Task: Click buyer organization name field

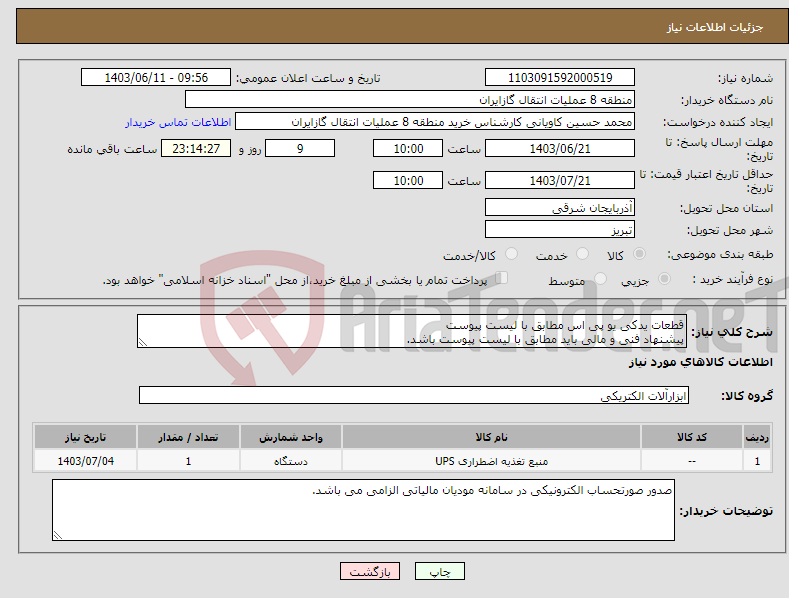Action: point(410,99)
